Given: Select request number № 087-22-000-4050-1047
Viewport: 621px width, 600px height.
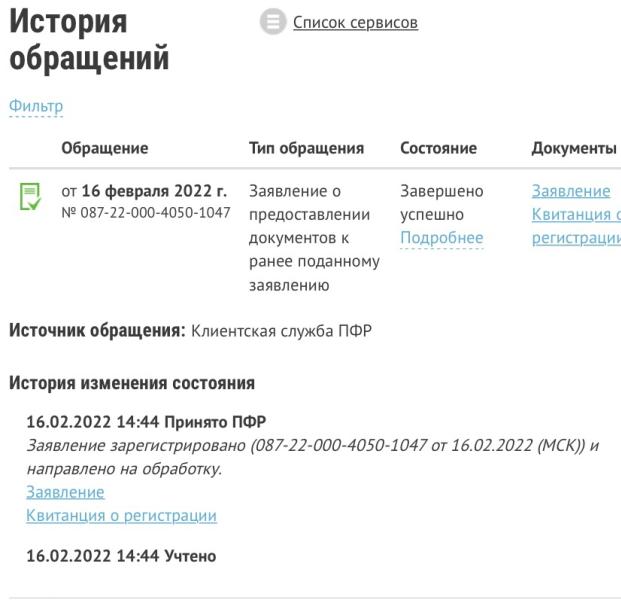Looking at the screenshot, I should click(146, 213).
